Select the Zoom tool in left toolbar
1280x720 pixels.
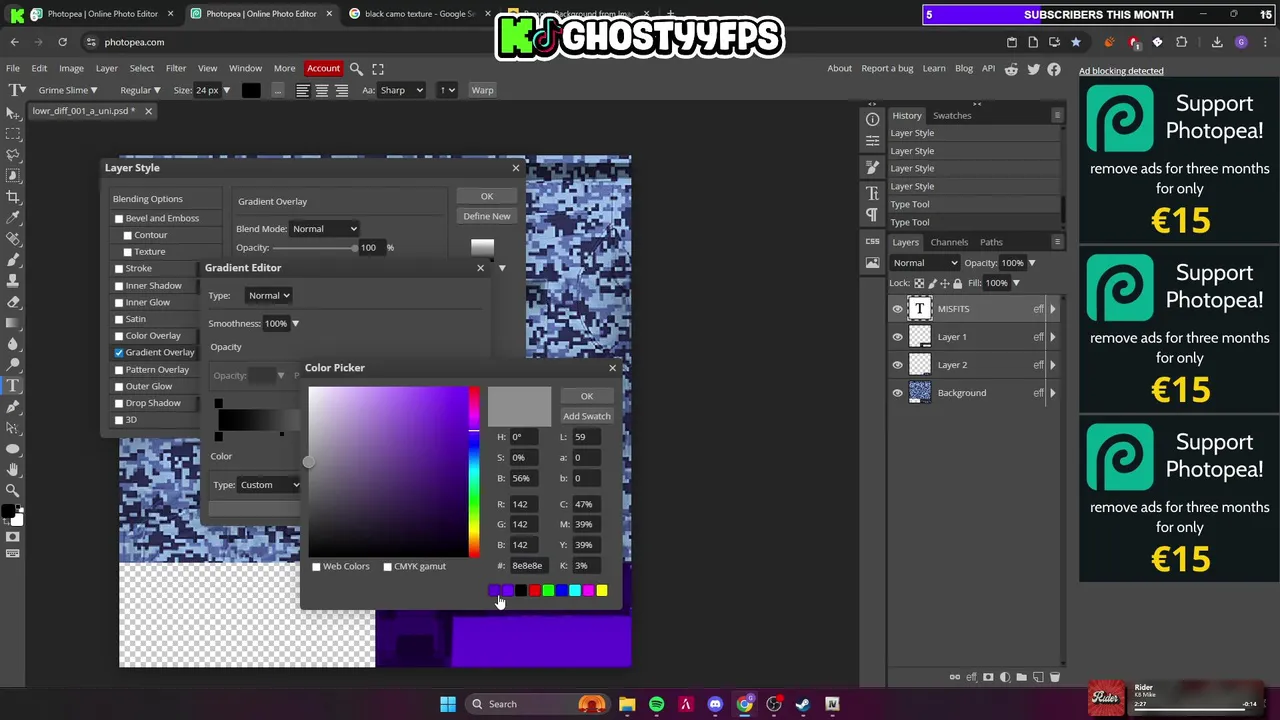click(13, 490)
